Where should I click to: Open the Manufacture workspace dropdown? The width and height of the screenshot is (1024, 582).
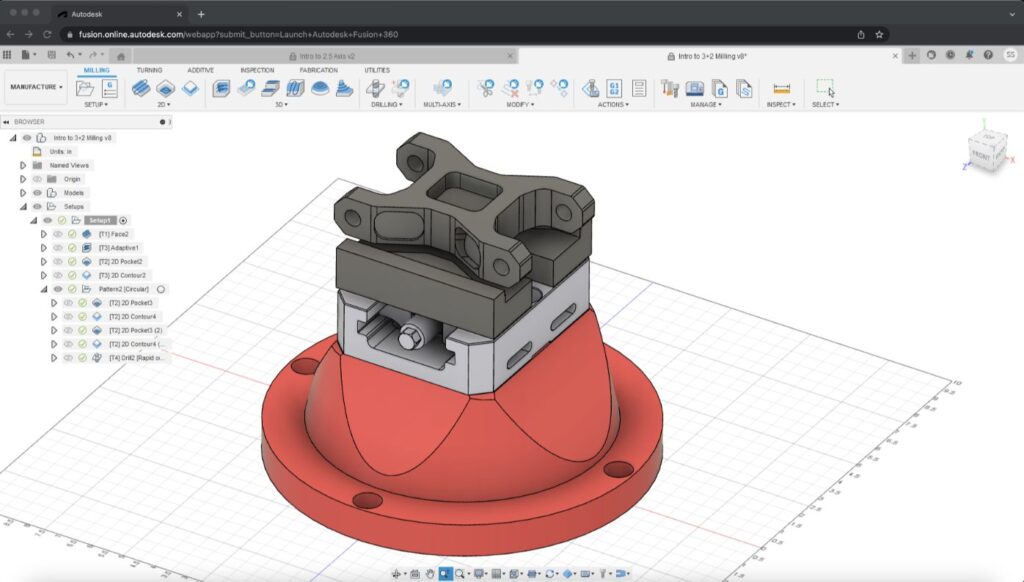point(36,87)
